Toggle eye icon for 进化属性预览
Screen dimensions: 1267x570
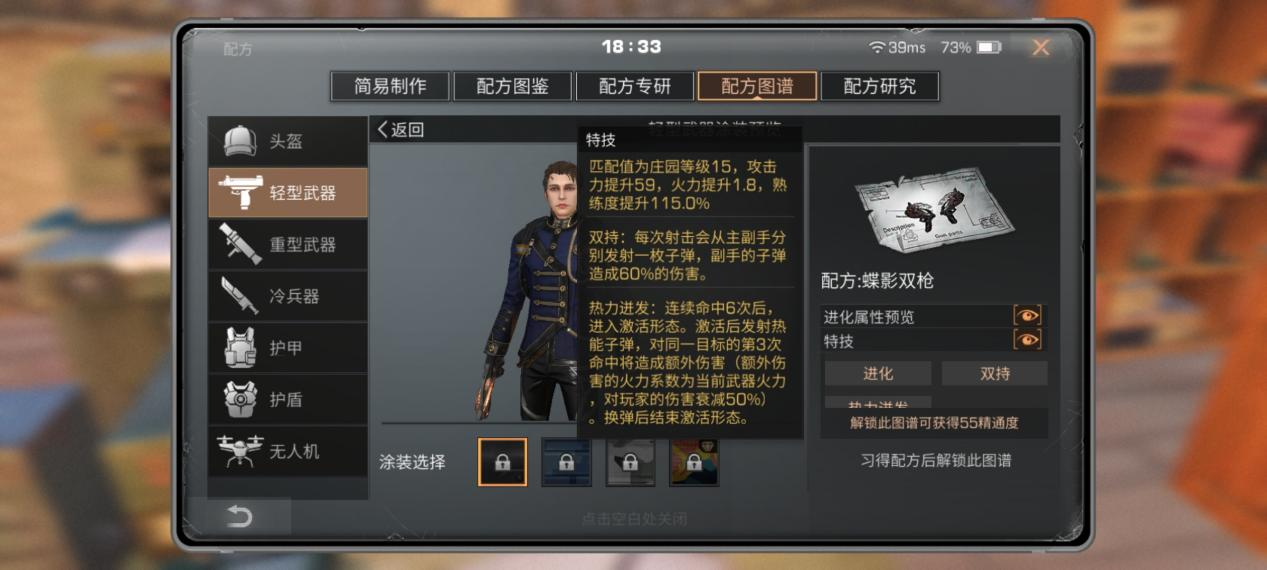point(1027,316)
